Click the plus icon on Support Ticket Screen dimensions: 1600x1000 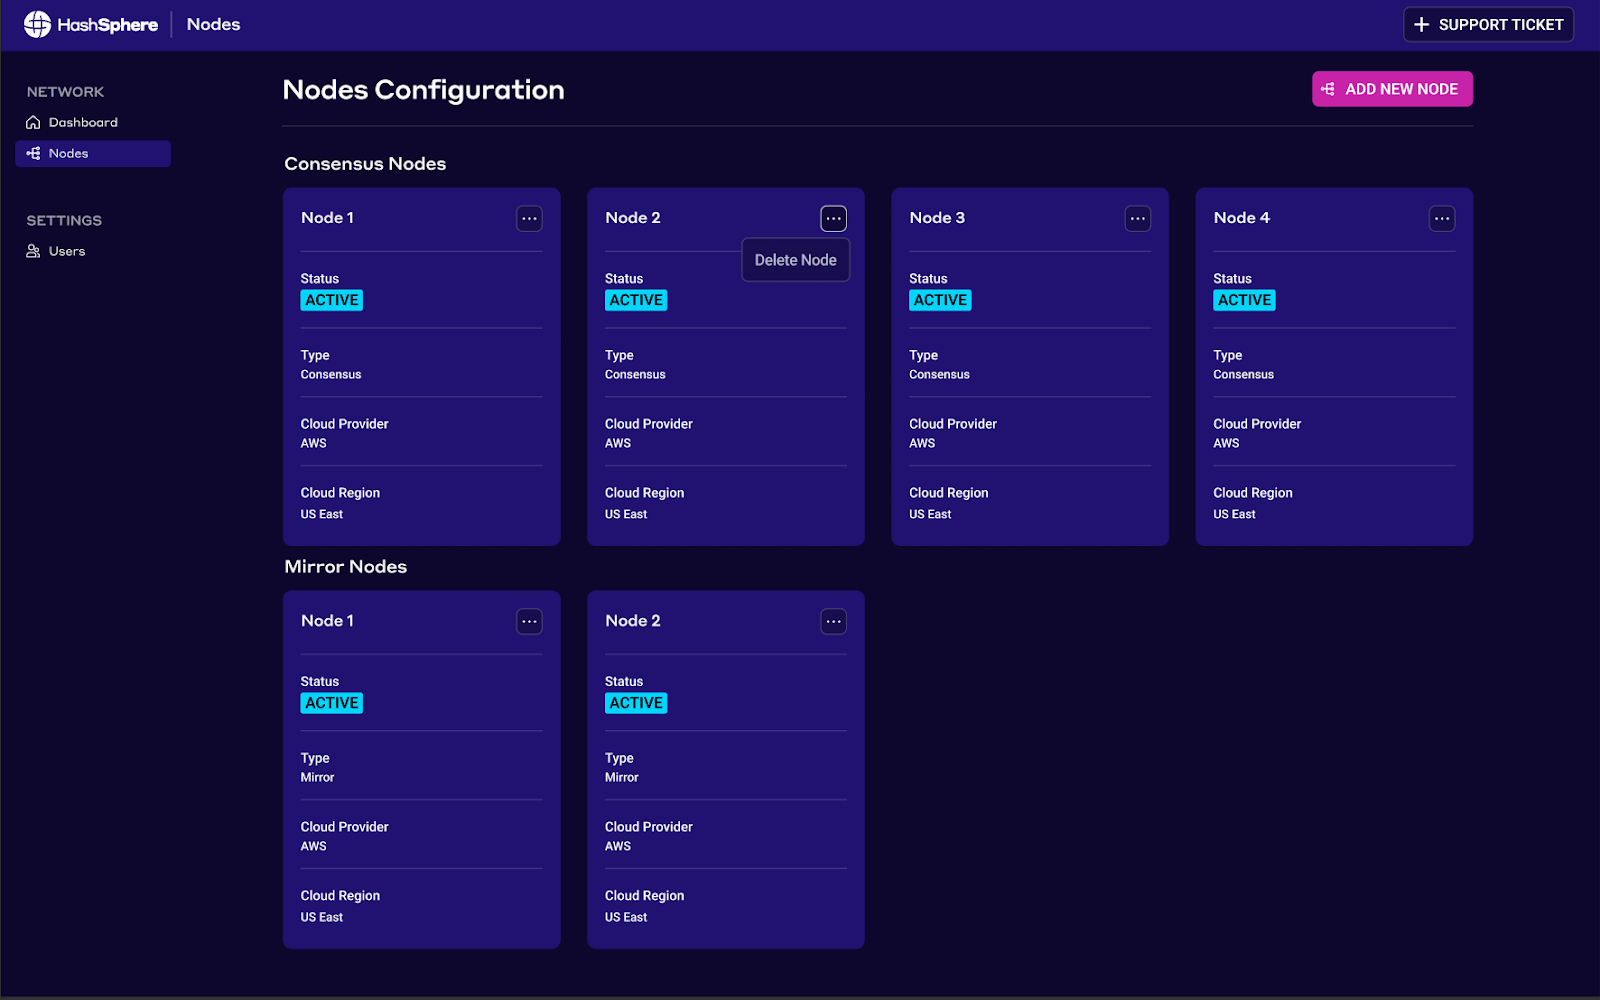[1421, 24]
